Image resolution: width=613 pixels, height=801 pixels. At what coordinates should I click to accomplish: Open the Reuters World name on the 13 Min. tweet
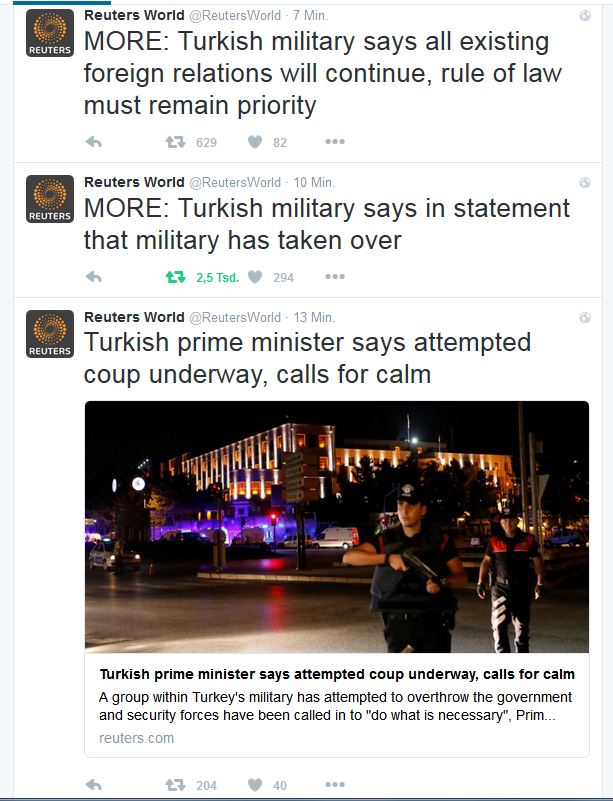134,317
